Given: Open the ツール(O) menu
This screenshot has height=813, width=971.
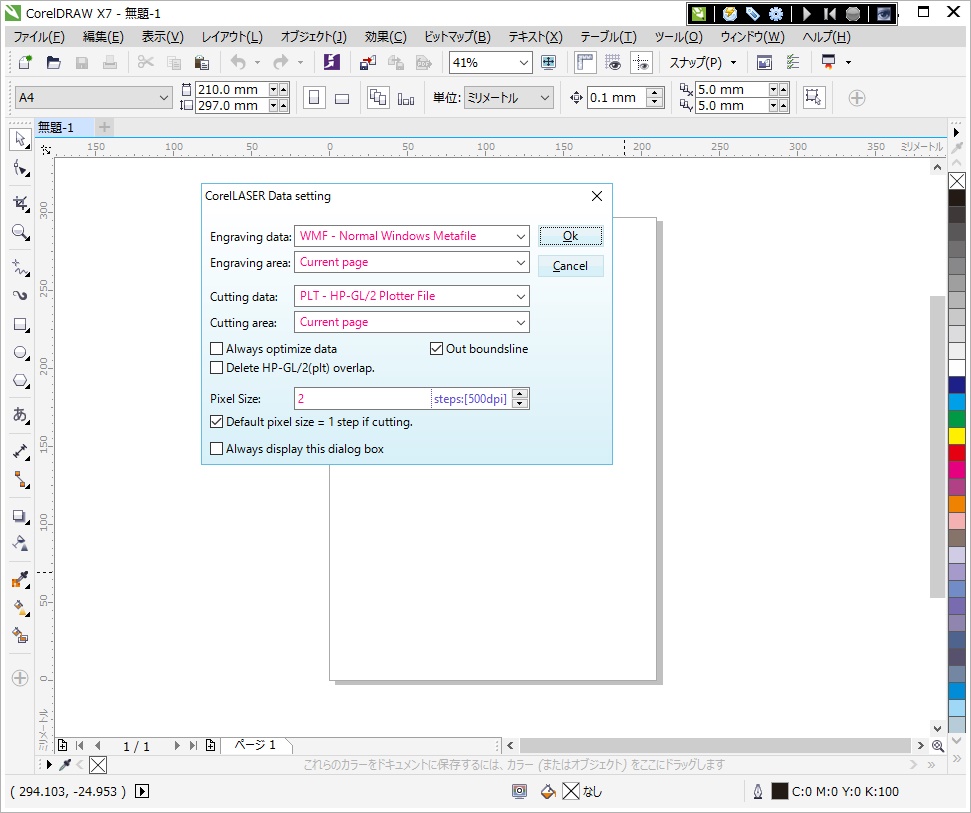Looking at the screenshot, I should (x=679, y=37).
